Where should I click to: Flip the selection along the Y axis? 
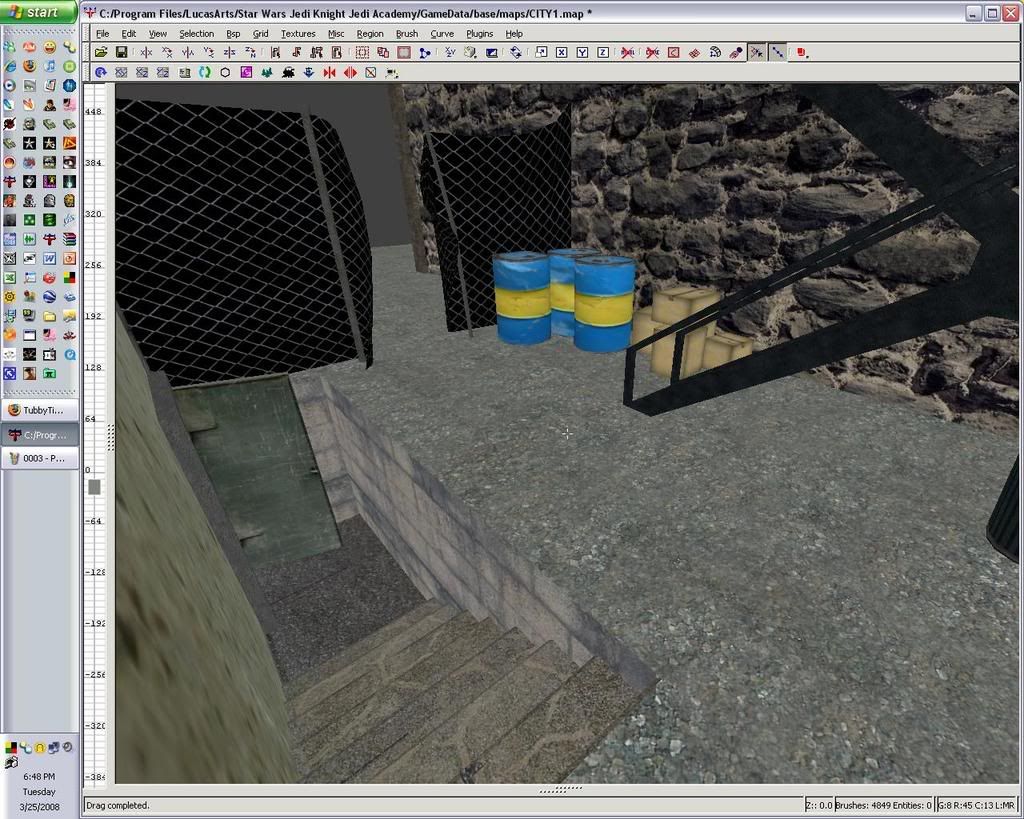(188, 52)
